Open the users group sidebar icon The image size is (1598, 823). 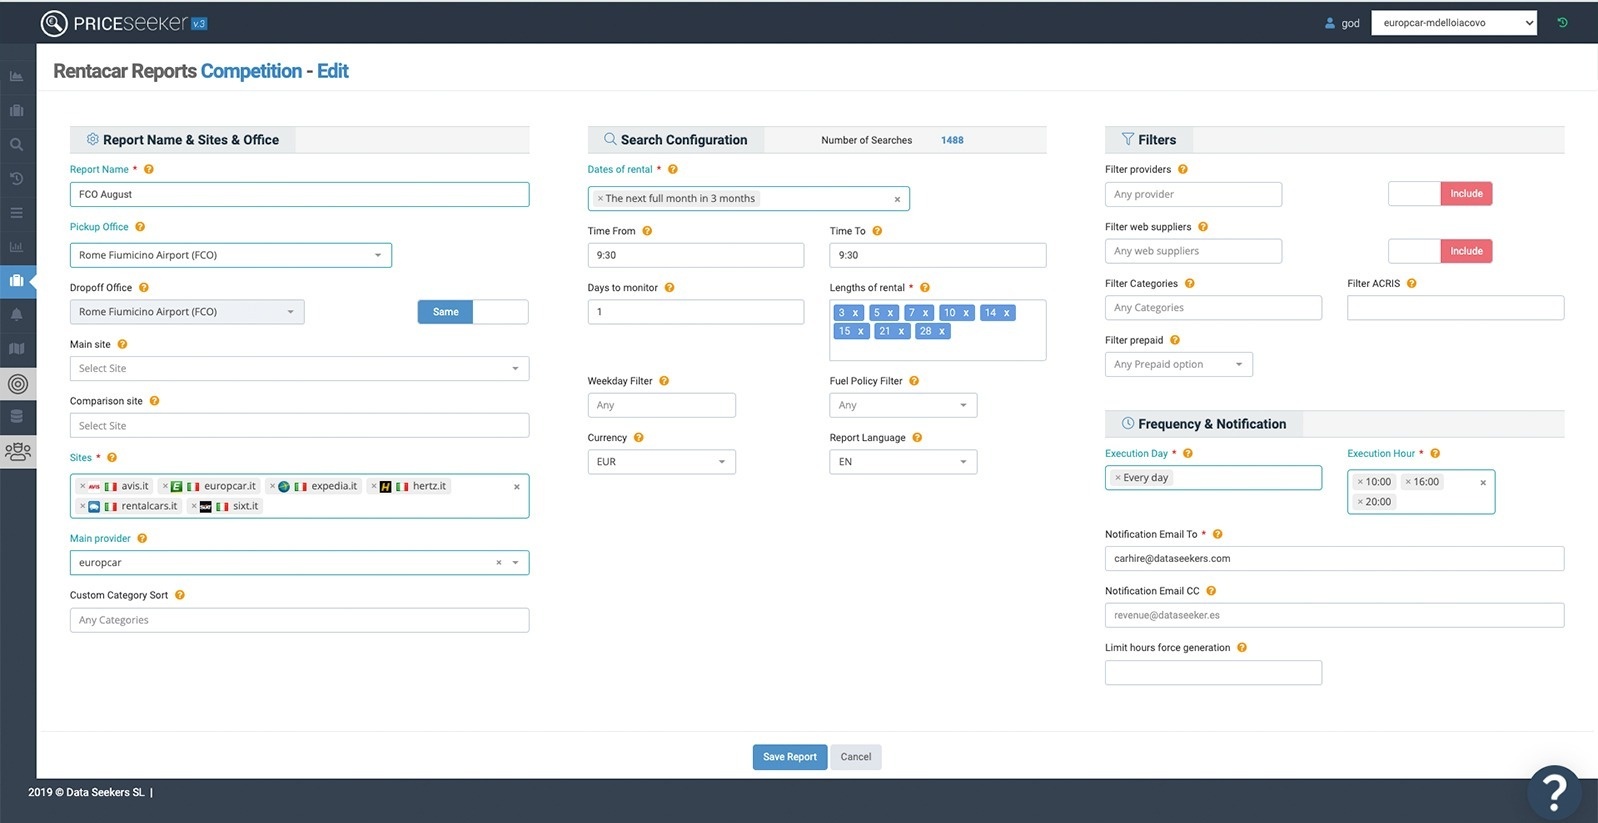tap(18, 451)
